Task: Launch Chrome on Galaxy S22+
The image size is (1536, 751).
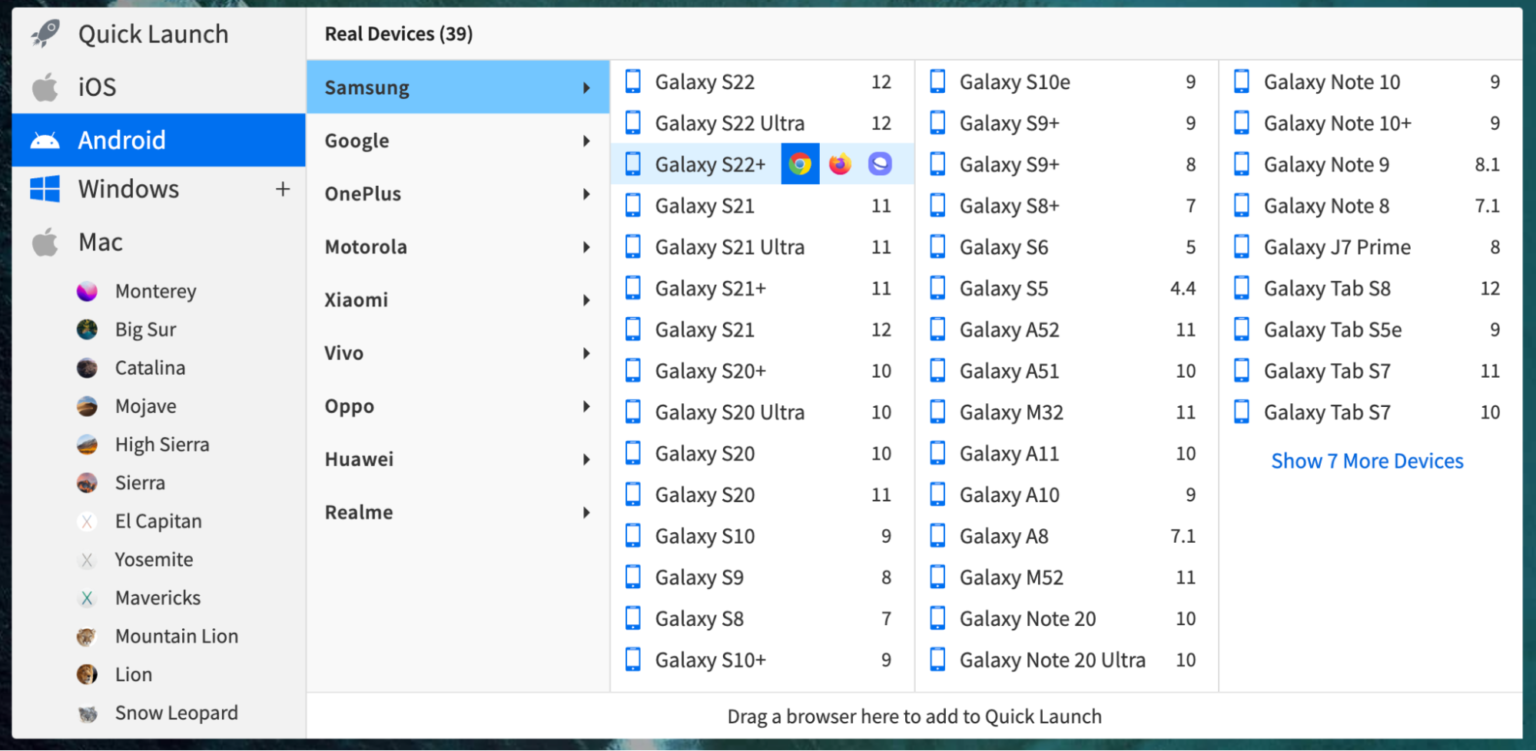Action: (799, 163)
